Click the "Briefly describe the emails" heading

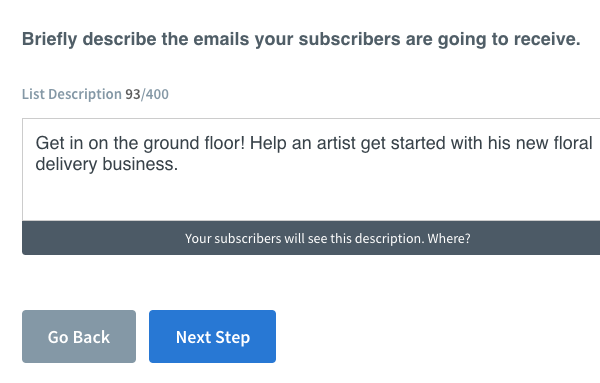[301, 39]
